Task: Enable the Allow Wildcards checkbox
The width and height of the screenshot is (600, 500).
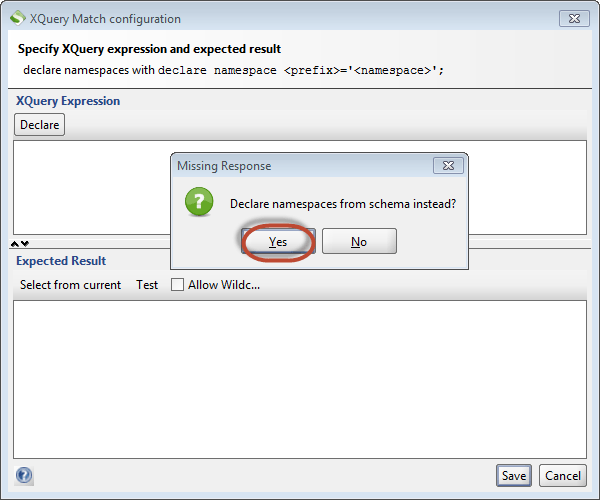Action: coord(177,285)
